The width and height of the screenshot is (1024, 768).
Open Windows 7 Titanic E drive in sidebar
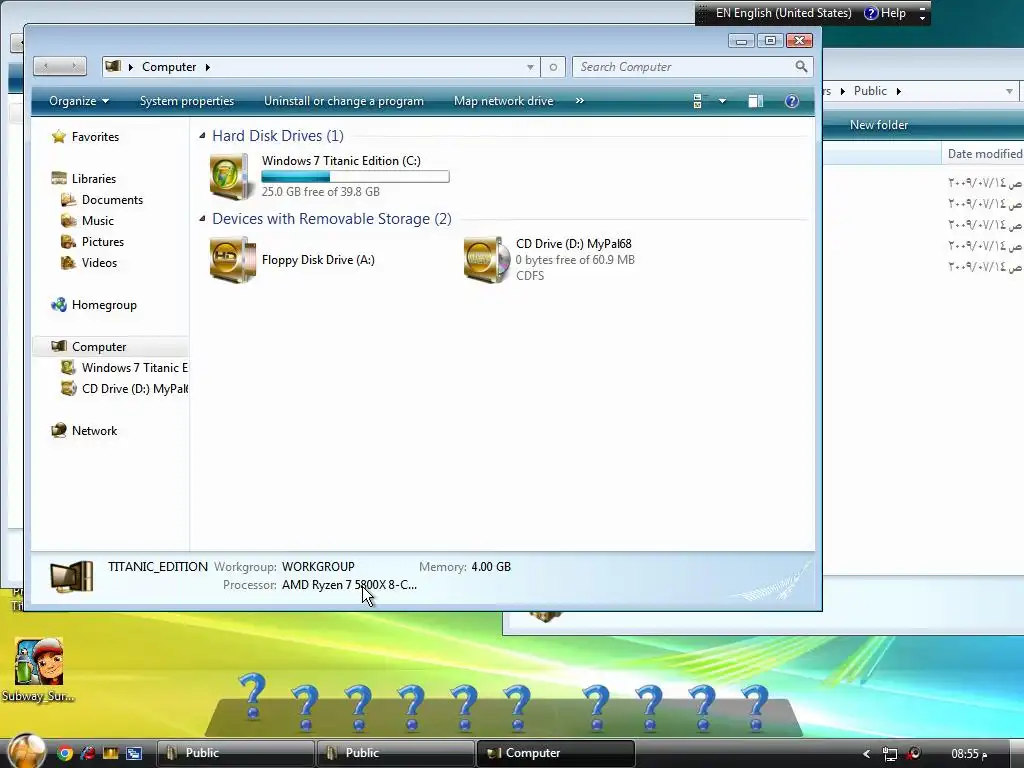(x=135, y=368)
